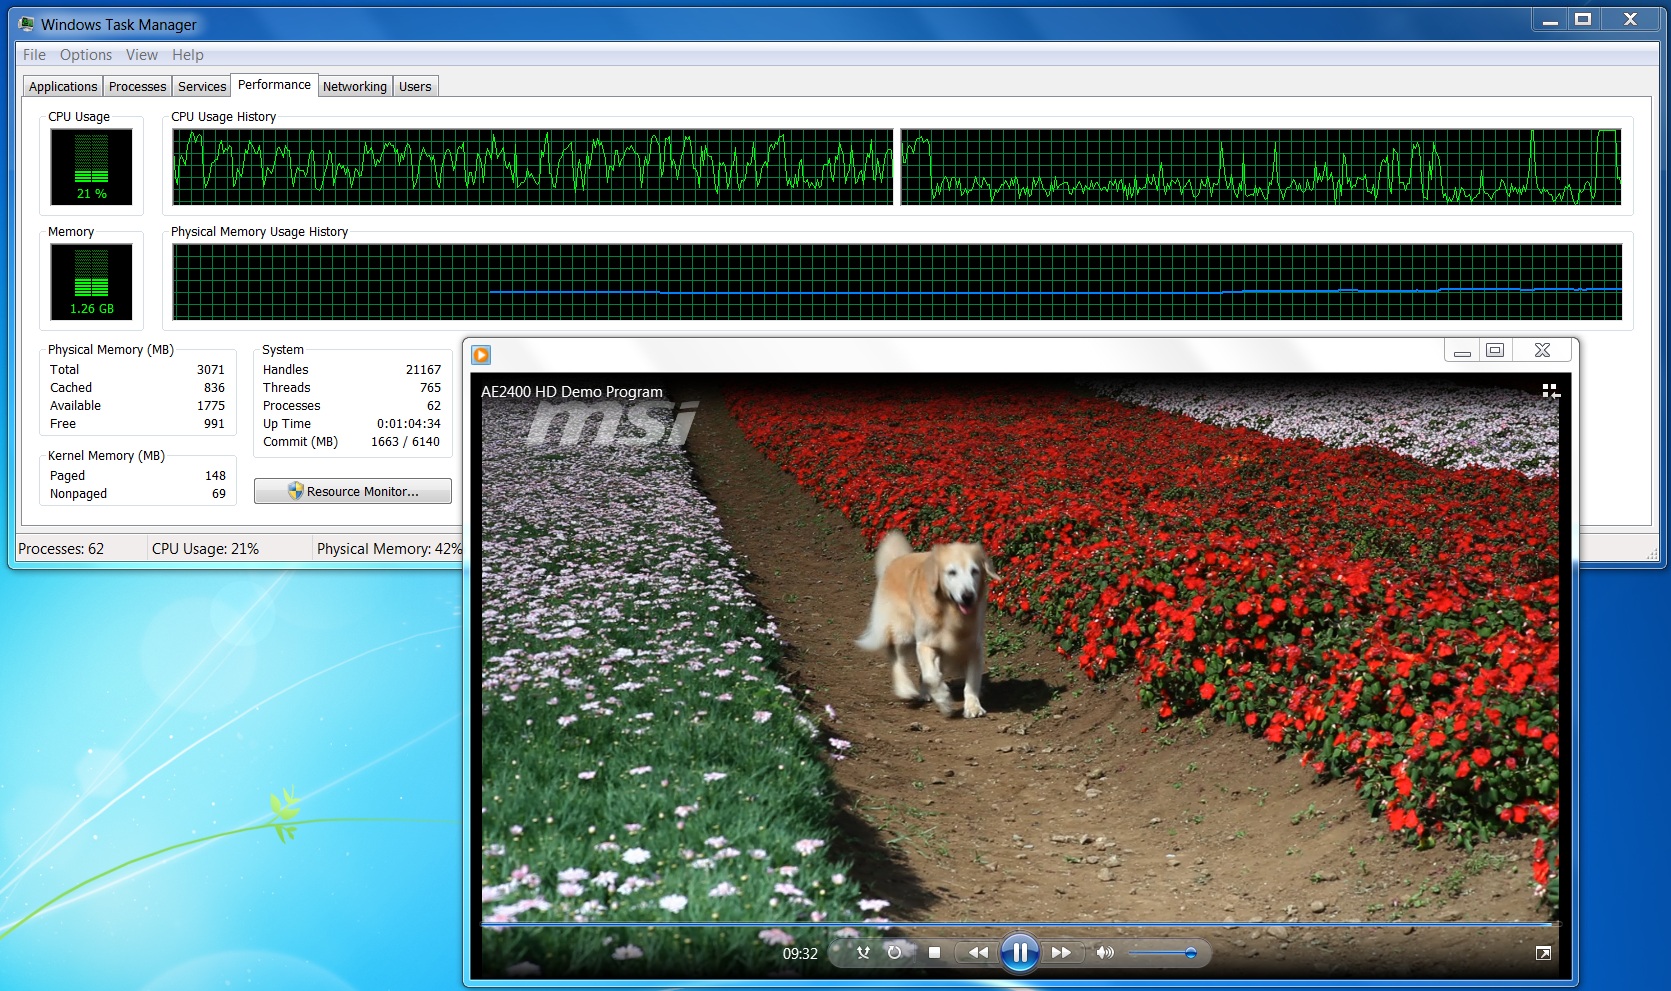Toggle repeat in the media player
The height and width of the screenshot is (991, 1671).
point(894,953)
